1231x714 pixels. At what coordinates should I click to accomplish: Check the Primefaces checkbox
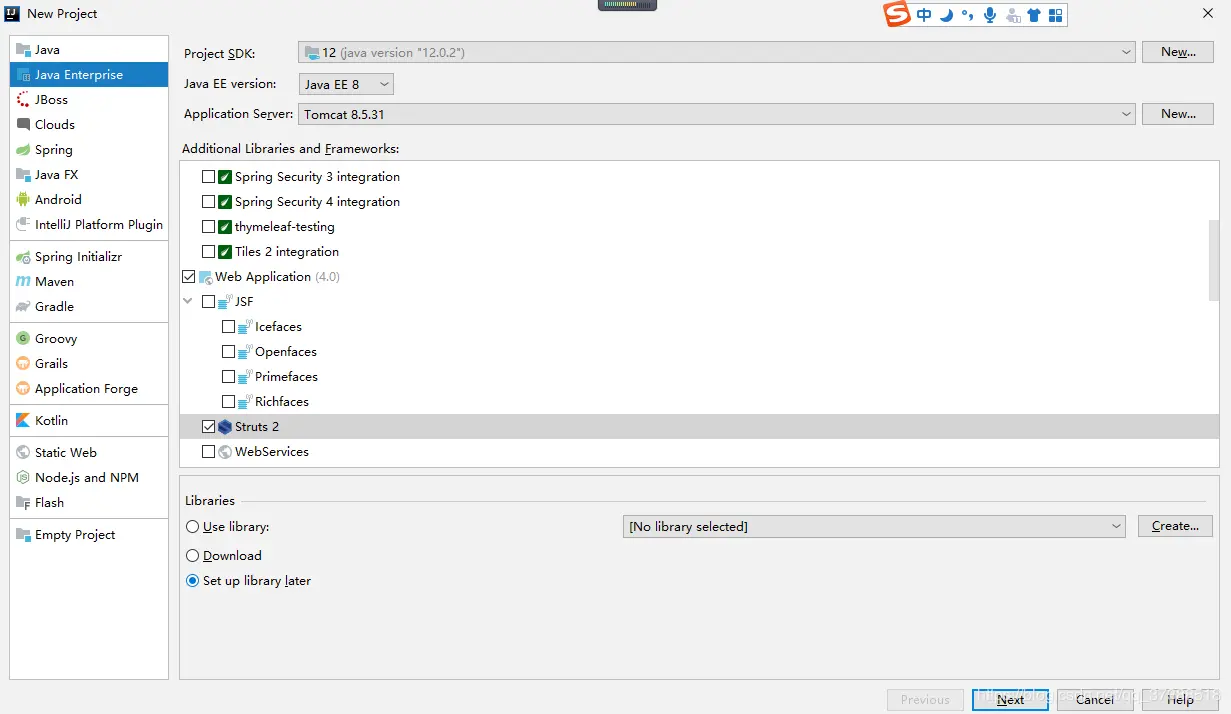coord(228,376)
